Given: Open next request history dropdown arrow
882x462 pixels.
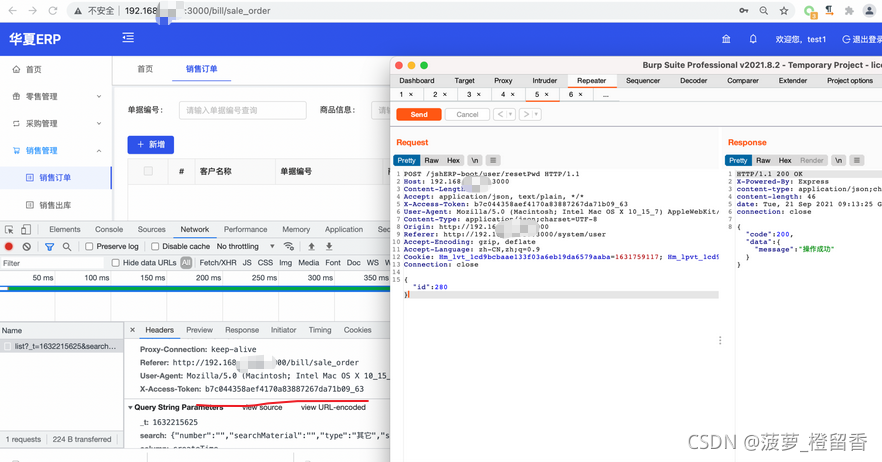Looking at the screenshot, I should point(537,114).
